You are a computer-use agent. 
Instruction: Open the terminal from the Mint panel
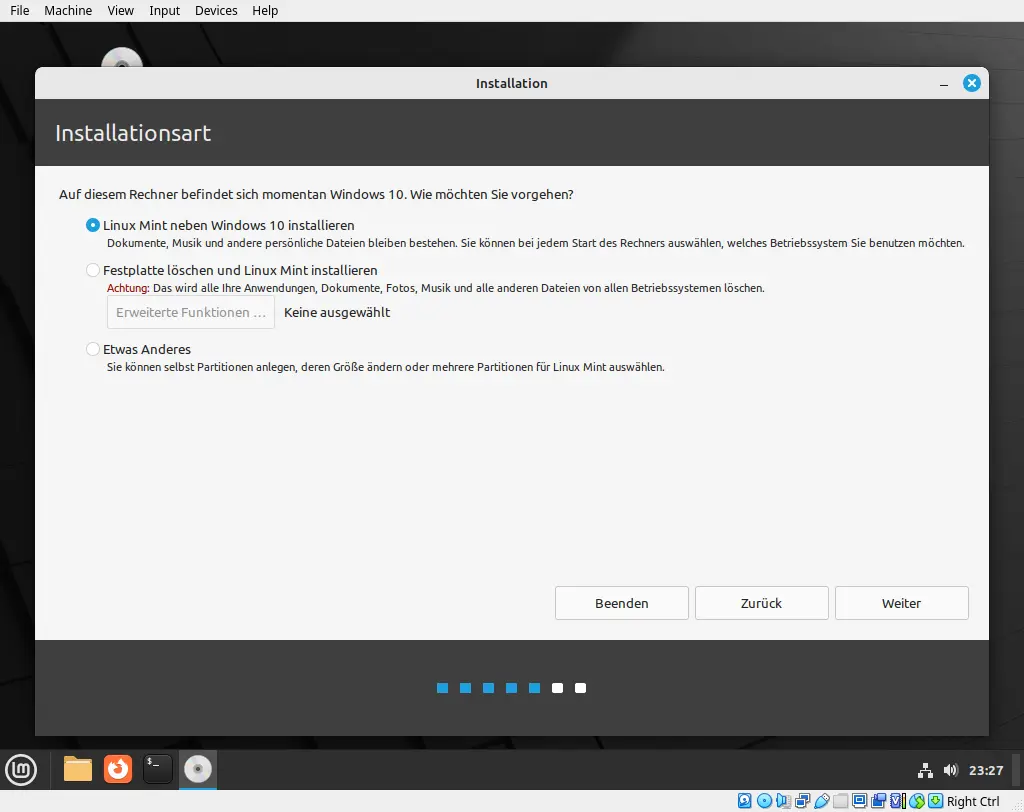157,769
